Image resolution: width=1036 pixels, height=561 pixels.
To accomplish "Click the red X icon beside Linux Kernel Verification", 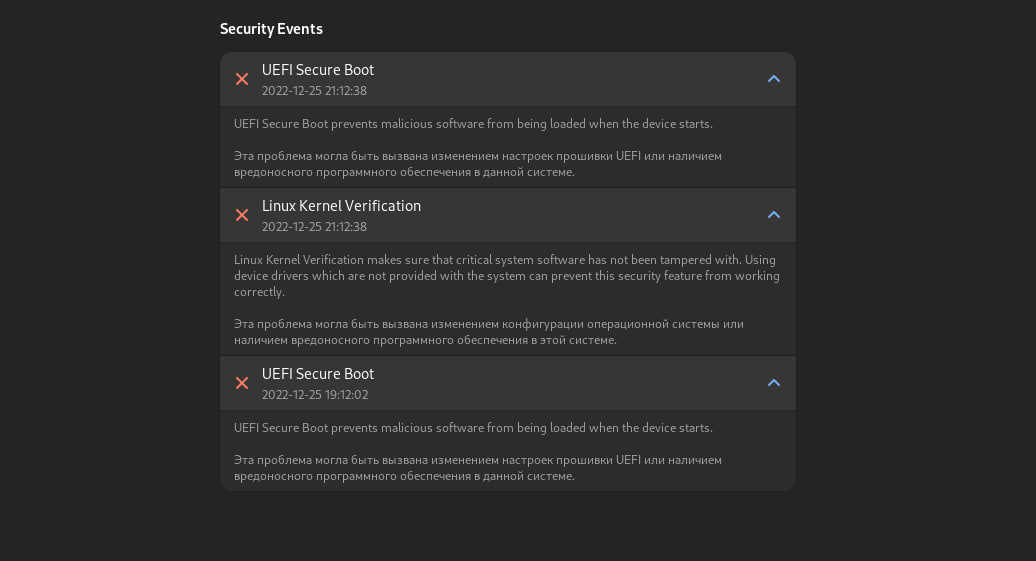I will pyautogui.click(x=242, y=215).
